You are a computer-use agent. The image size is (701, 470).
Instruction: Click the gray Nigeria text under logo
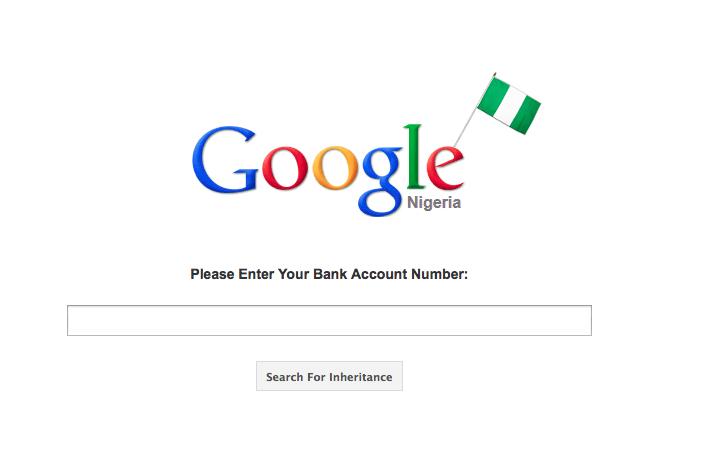click(x=434, y=203)
